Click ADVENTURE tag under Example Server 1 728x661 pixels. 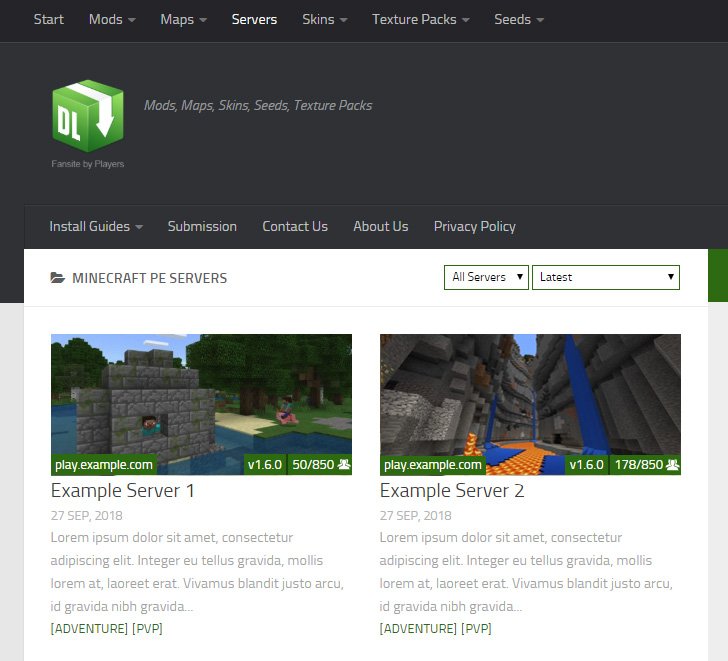(x=89, y=629)
